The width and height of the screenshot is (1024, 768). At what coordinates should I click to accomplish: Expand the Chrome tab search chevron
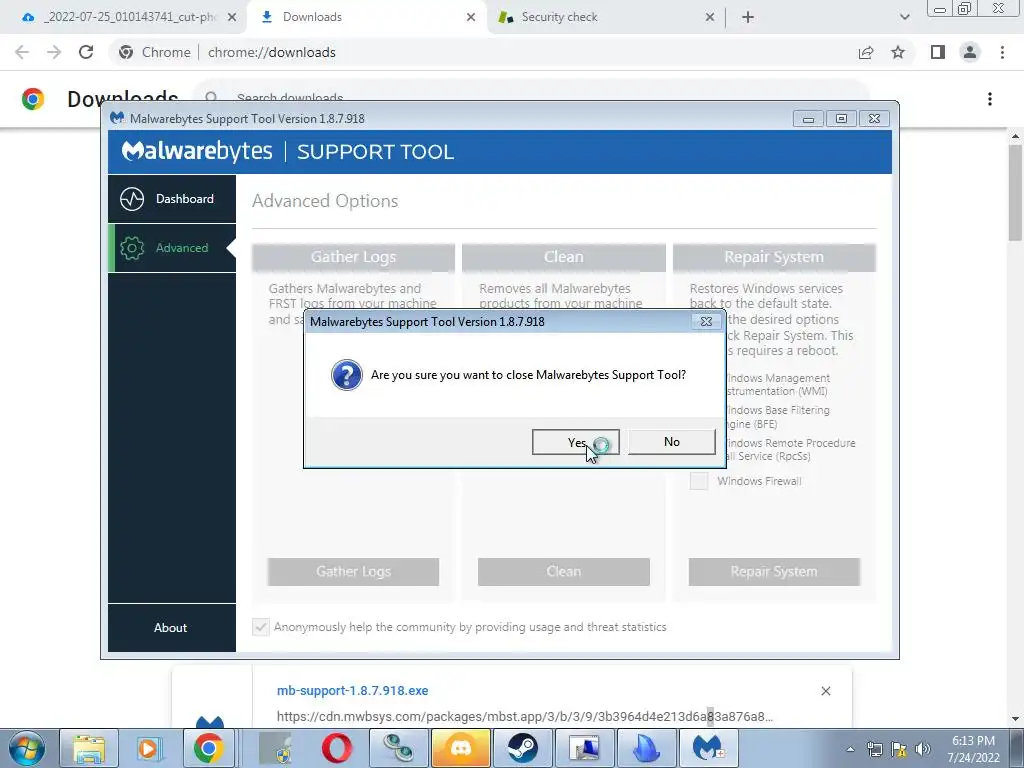tap(904, 18)
